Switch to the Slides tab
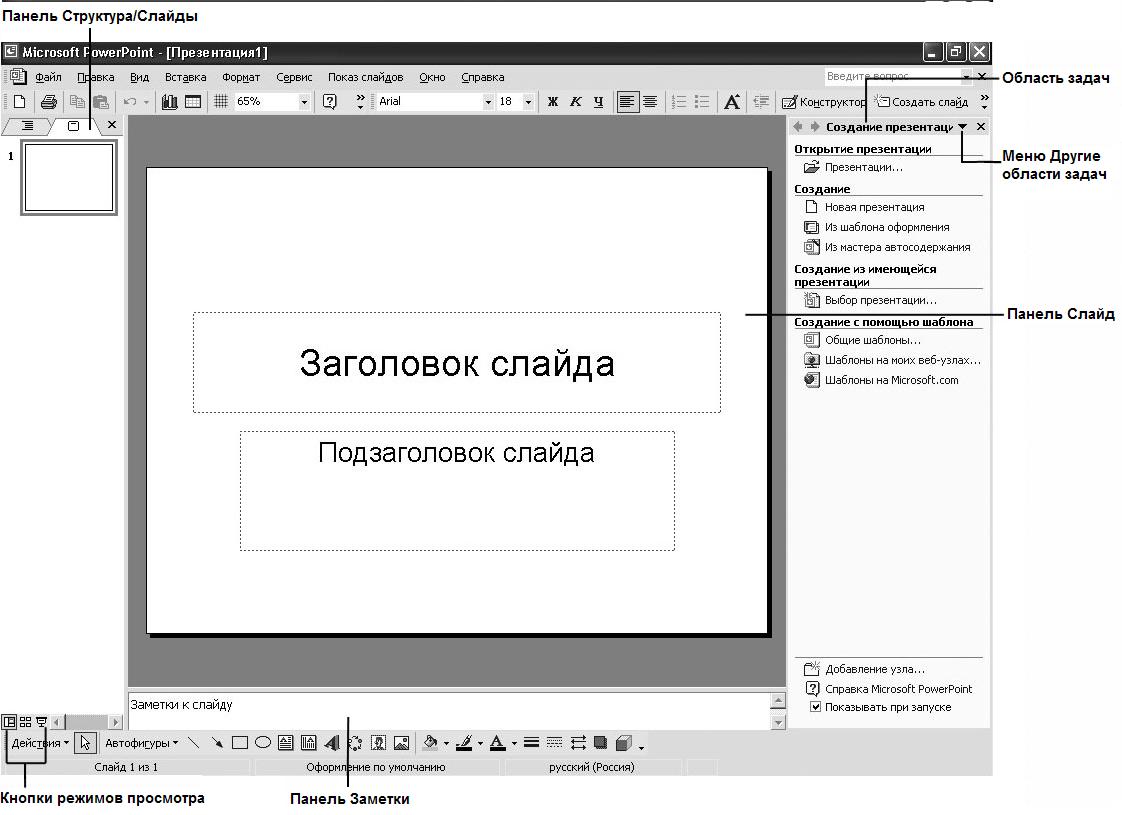Image resolution: width=1122 pixels, height=815 pixels. click(73, 126)
